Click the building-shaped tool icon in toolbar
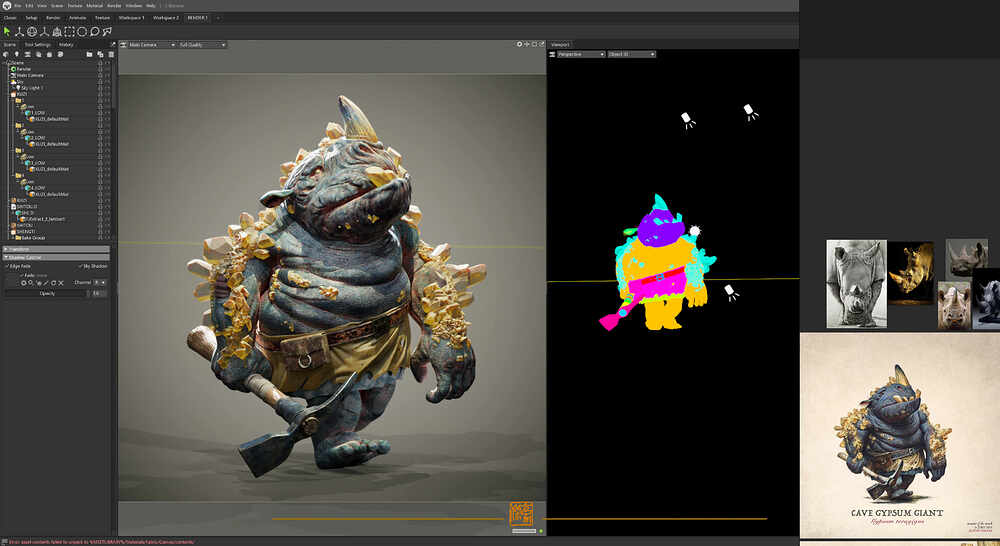The height and width of the screenshot is (546, 1000). pos(57,31)
